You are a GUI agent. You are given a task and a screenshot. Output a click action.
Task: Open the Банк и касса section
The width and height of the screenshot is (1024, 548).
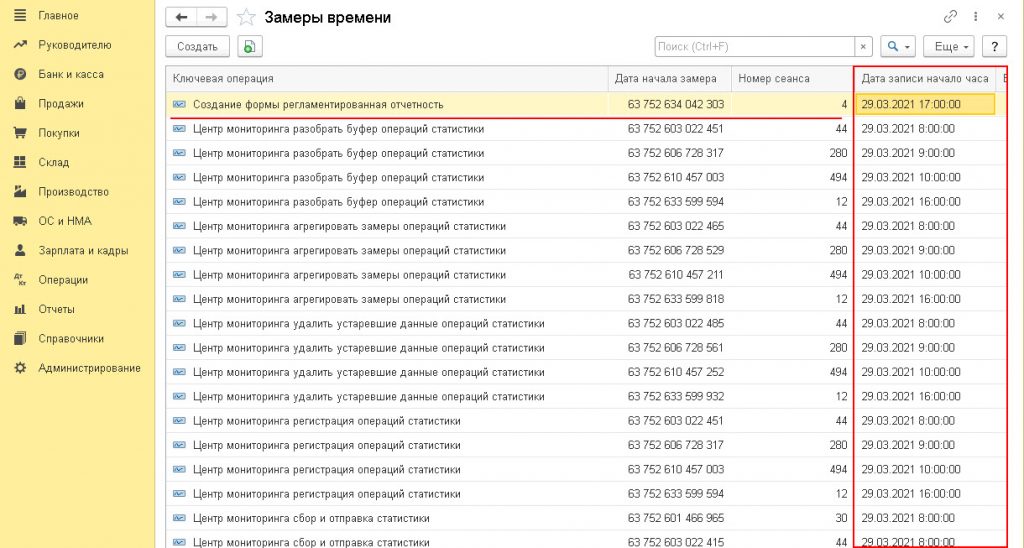pyautogui.click(x=70, y=74)
